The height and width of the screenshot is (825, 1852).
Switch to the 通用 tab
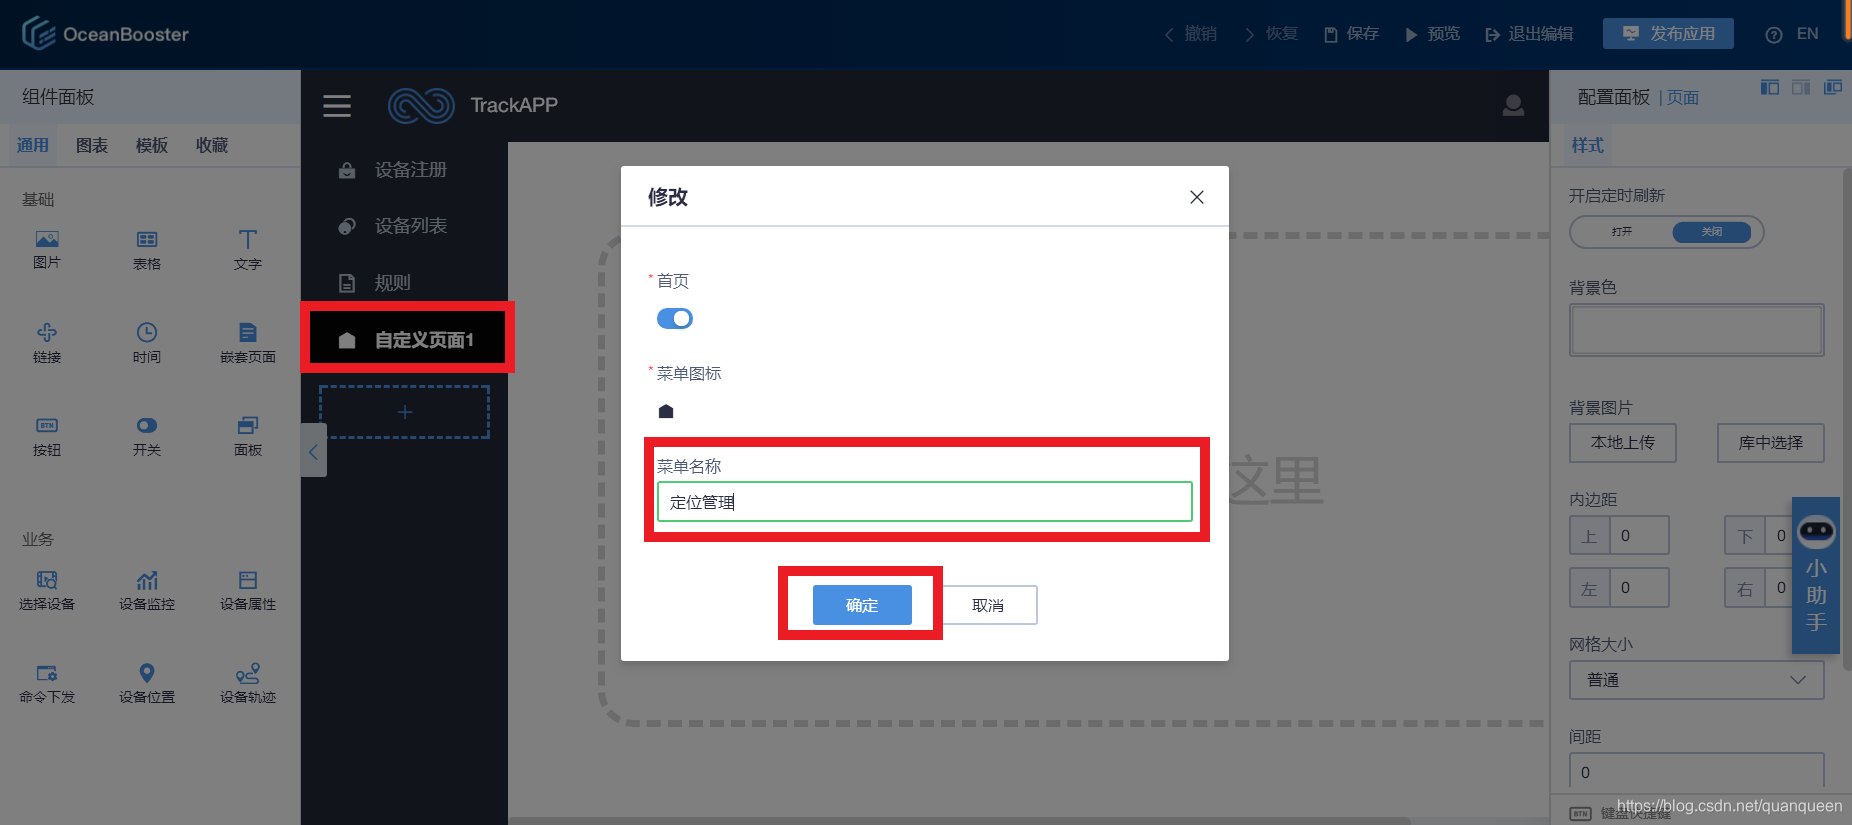tap(33, 146)
